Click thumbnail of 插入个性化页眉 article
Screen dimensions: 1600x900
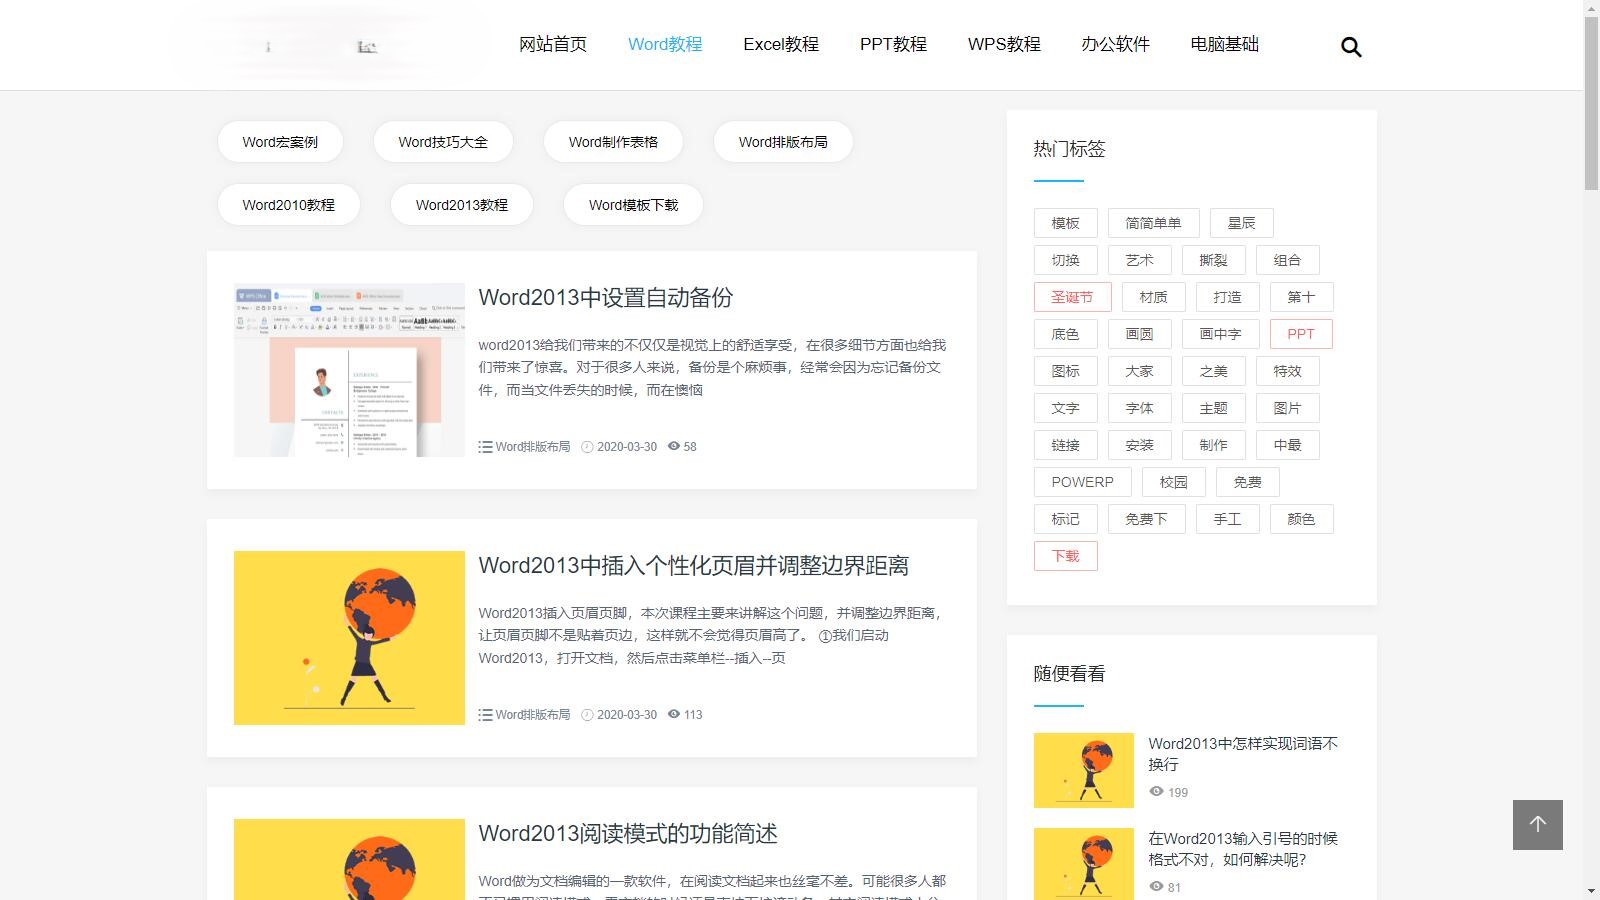click(349, 638)
